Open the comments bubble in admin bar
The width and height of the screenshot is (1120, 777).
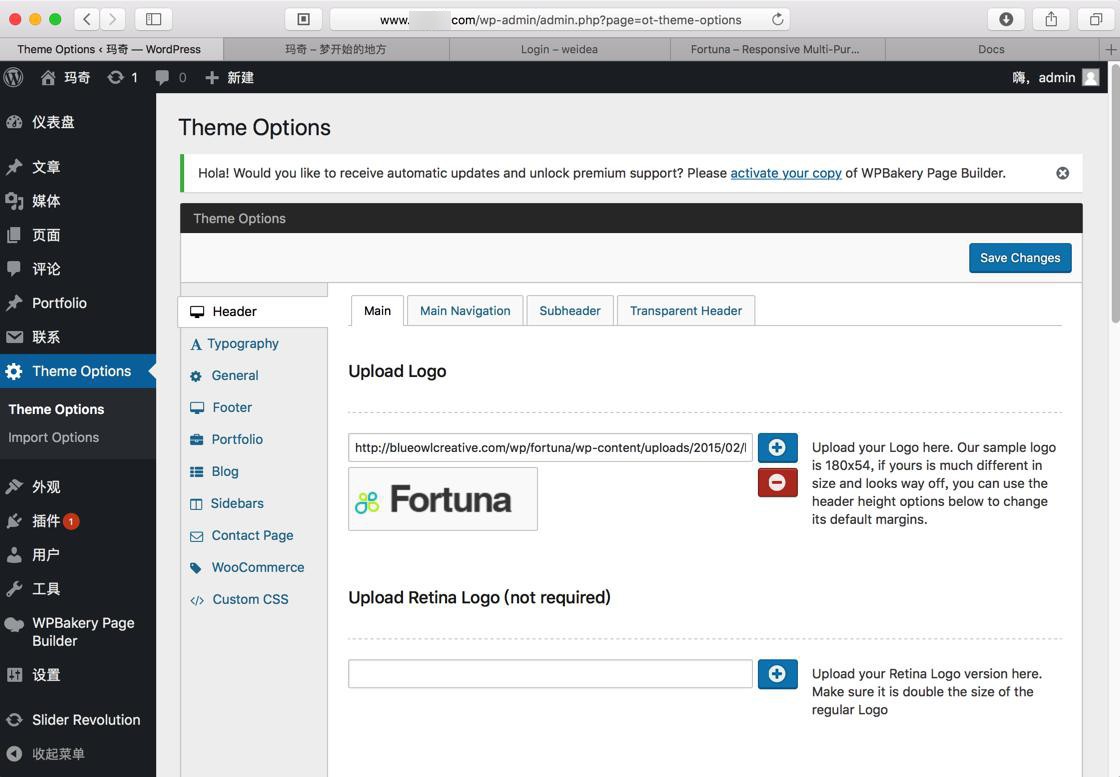[170, 77]
